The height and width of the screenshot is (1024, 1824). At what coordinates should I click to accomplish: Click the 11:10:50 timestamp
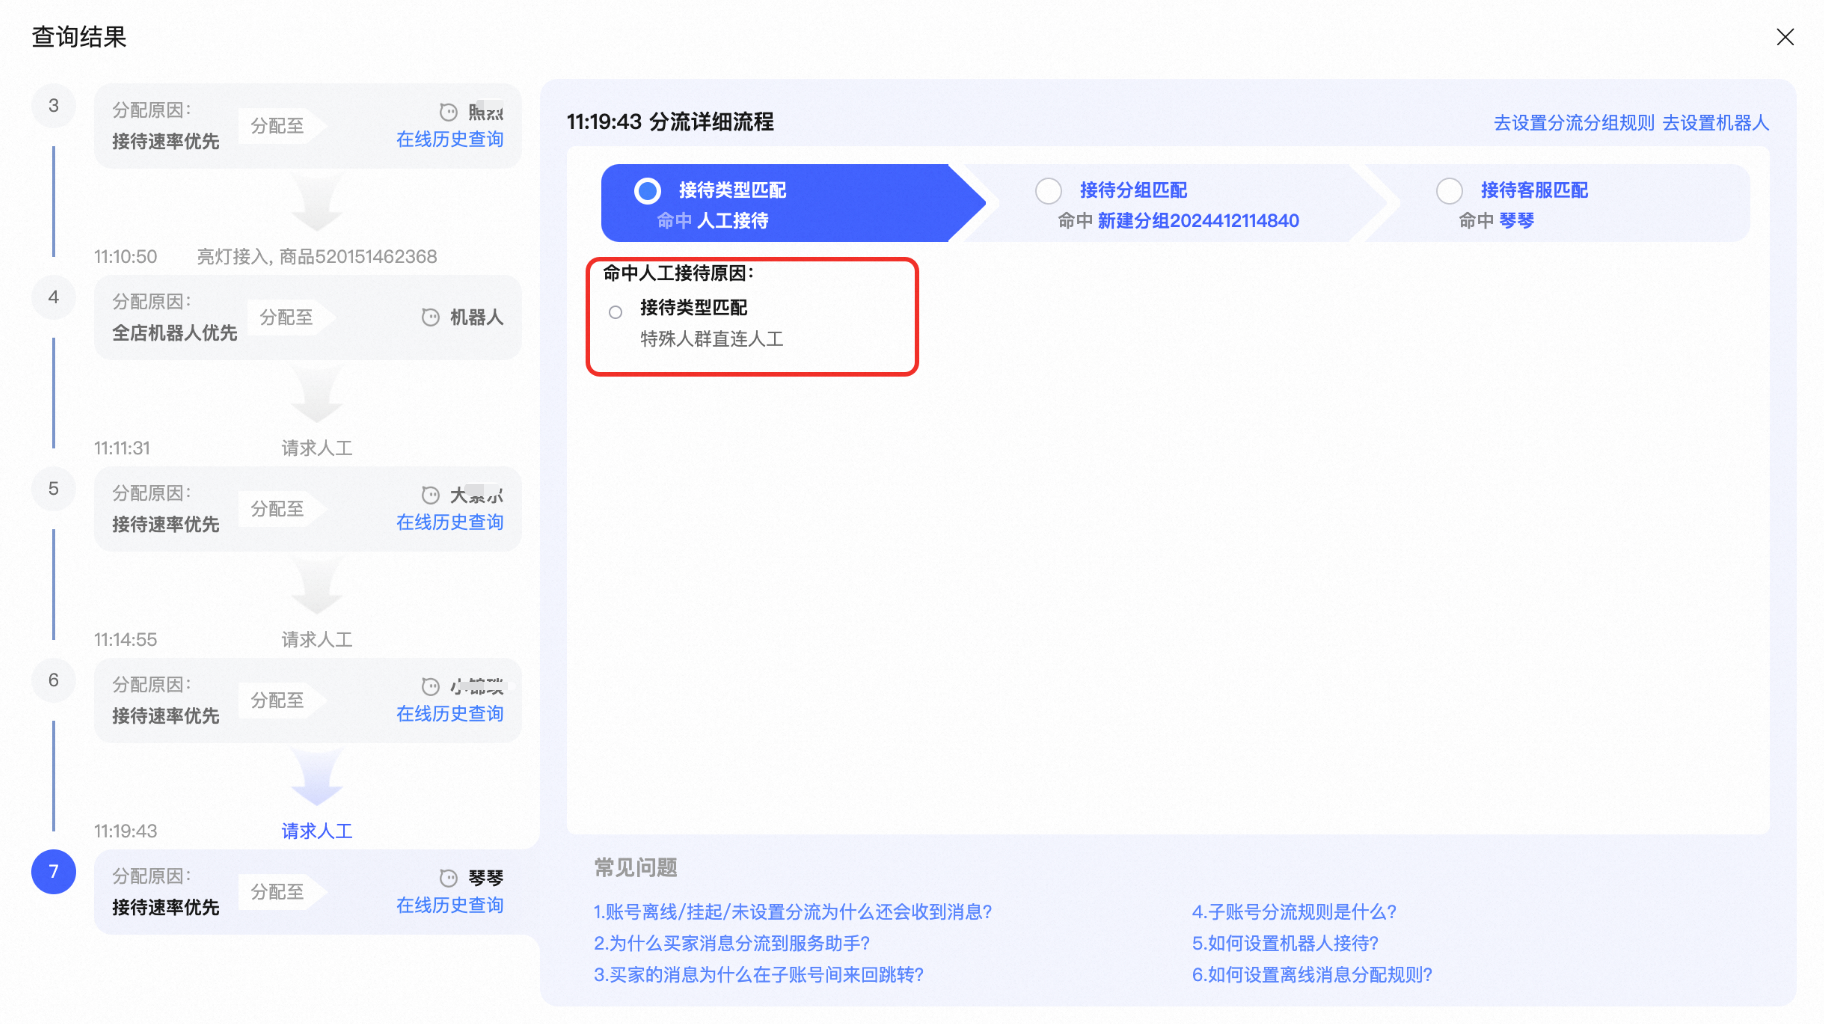tap(126, 257)
